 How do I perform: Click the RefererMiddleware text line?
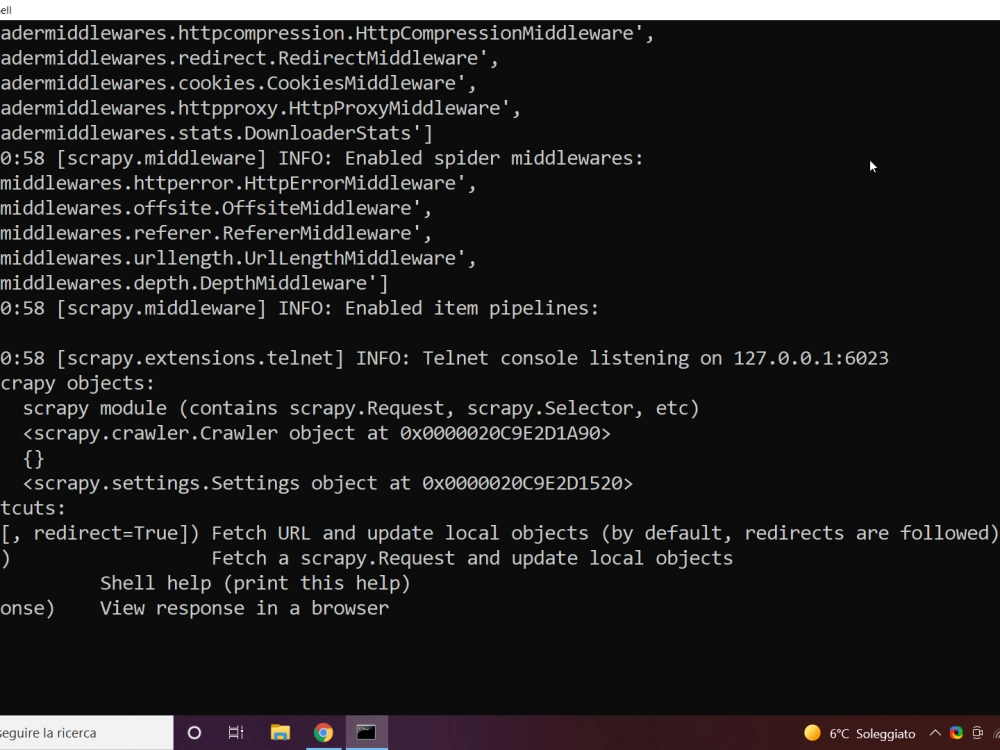pyautogui.click(x=216, y=233)
